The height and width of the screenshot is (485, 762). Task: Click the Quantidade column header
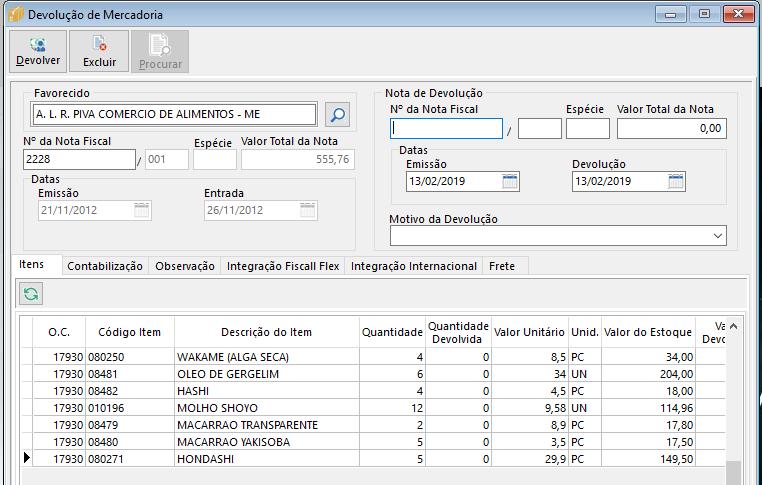pyautogui.click(x=392, y=332)
